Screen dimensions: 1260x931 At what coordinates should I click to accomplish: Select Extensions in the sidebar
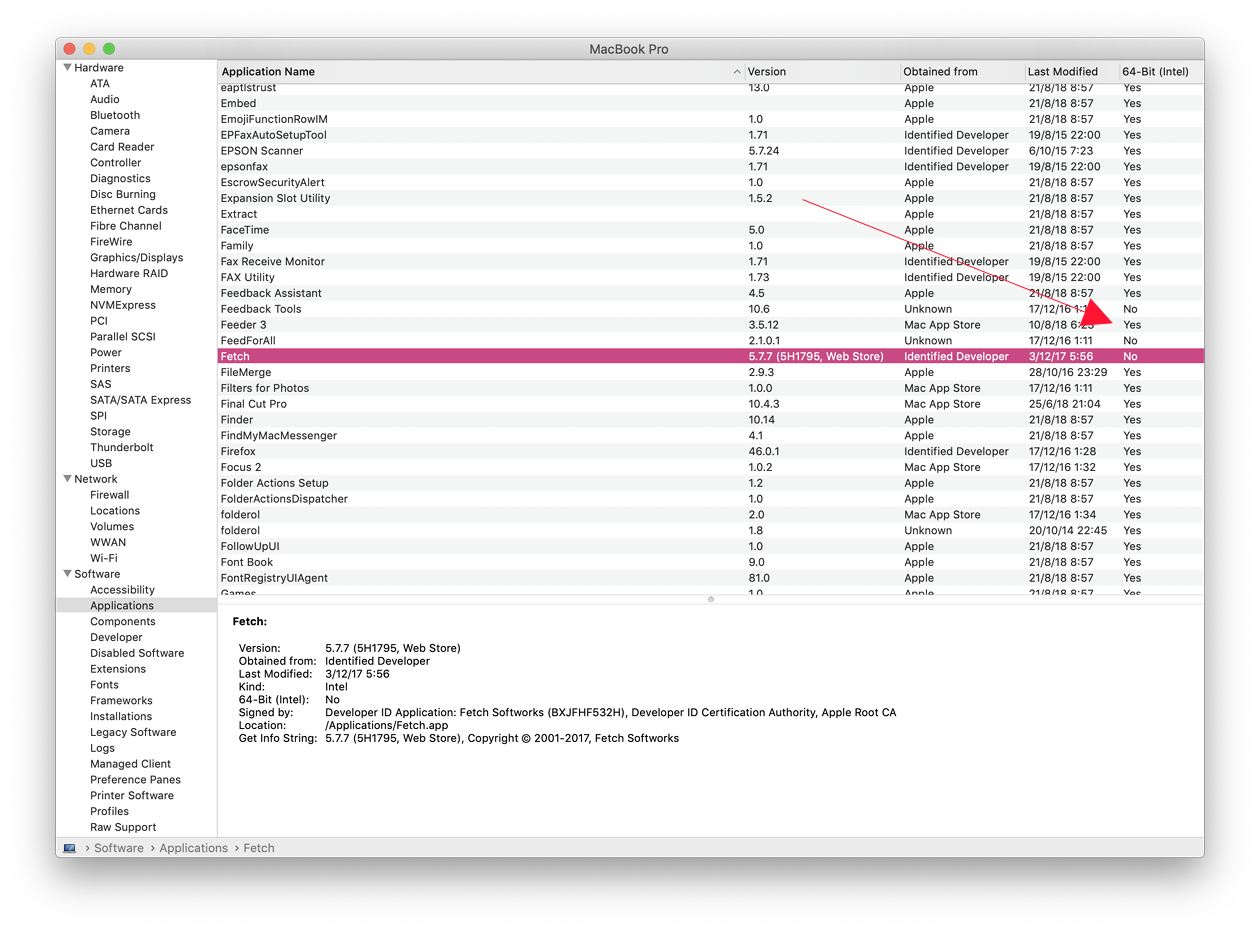pos(118,669)
